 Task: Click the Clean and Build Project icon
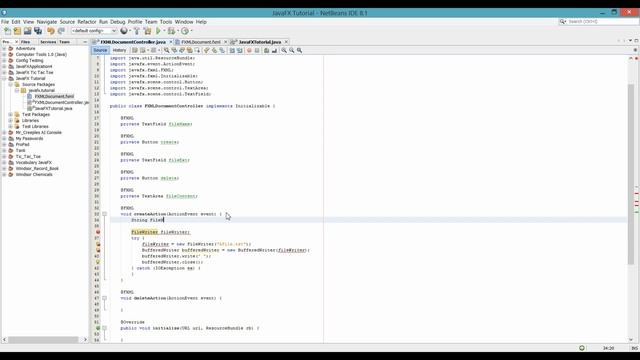(147, 31)
